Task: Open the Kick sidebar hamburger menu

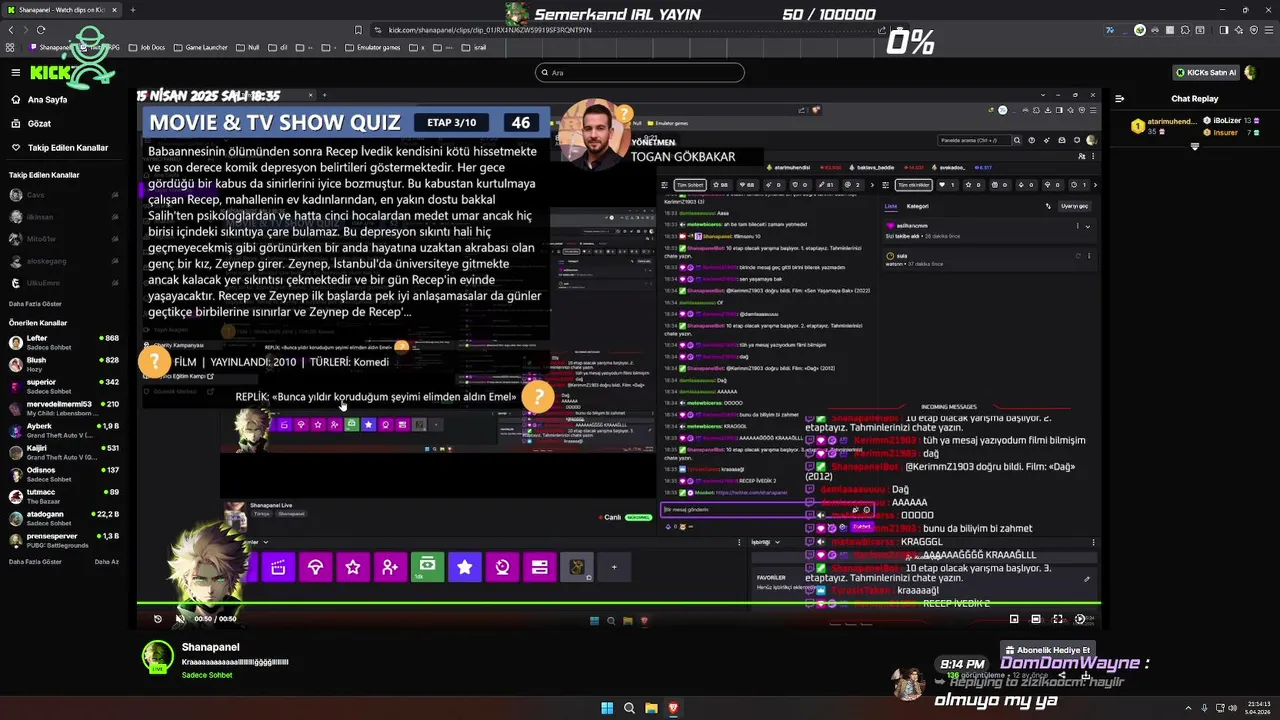Action: tap(15, 72)
